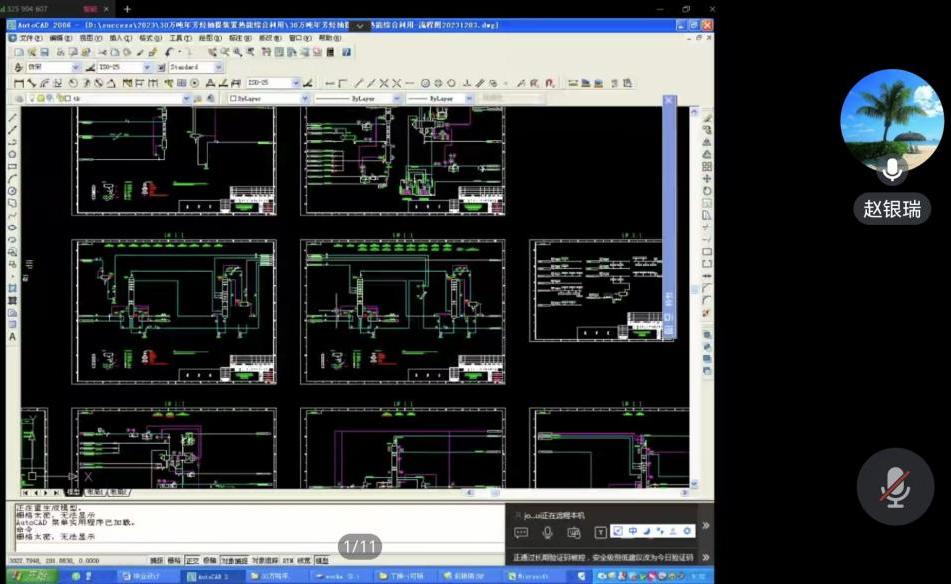The height and width of the screenshot is (584, 951).
Task: Pick the Multiline Text tool (A)
Action: coord(12,337)
